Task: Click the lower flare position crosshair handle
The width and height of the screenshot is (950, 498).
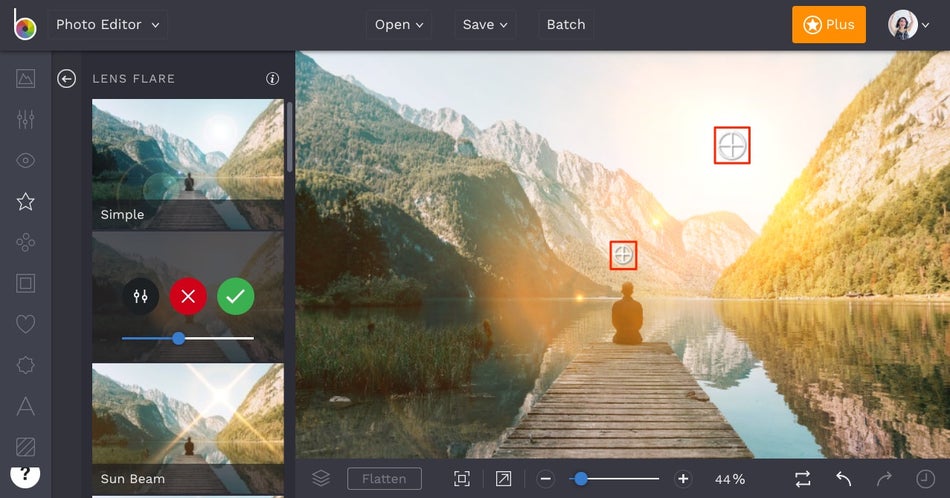Action: coord(623,255)
